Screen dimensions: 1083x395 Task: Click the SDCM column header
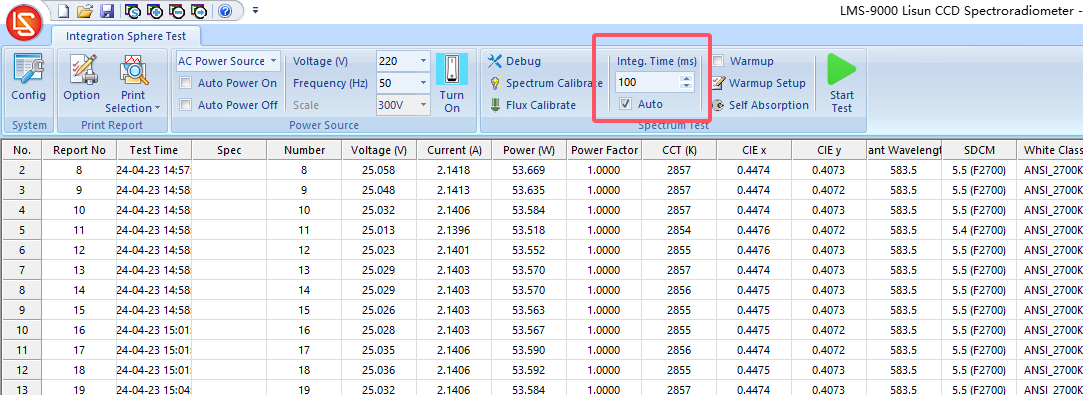point(979,150)
